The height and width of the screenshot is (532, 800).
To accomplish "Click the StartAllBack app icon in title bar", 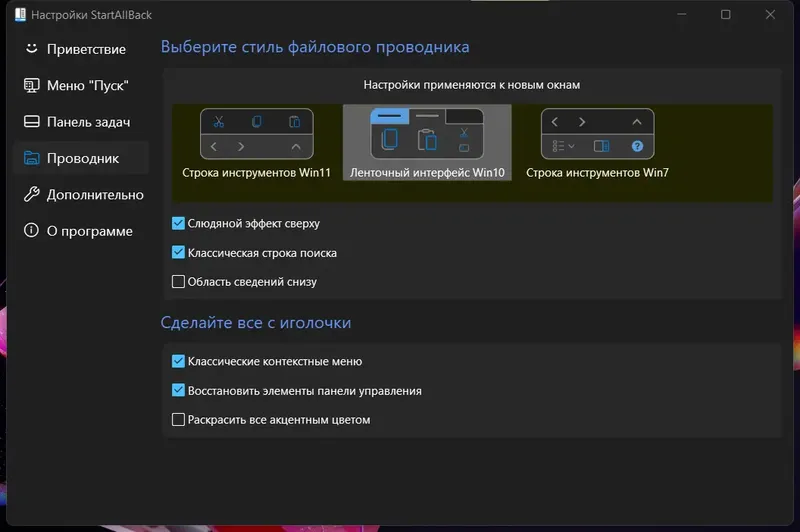I will (x=20, y=15).
